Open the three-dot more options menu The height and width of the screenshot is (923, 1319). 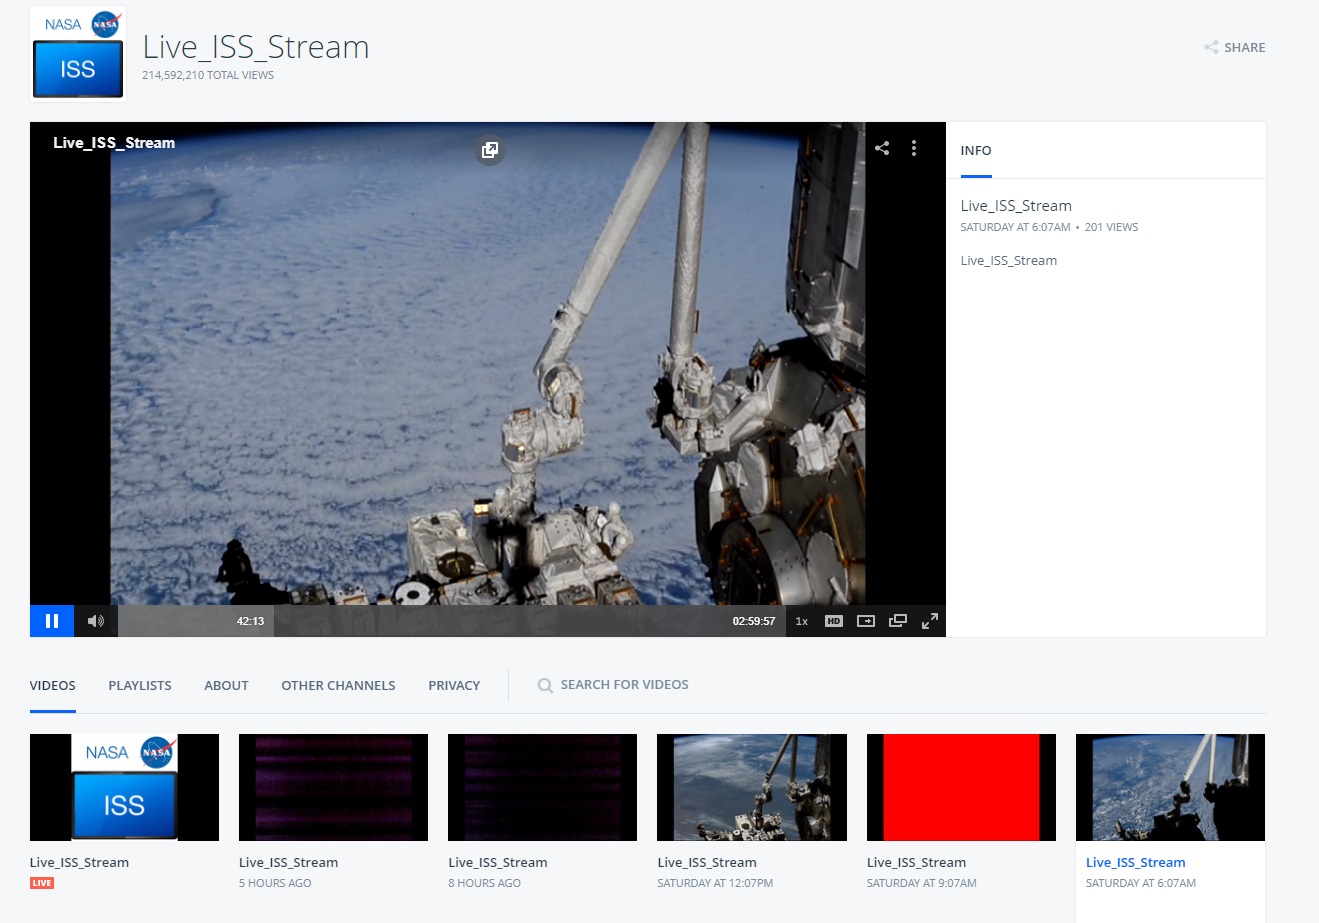tap(913, 148)
